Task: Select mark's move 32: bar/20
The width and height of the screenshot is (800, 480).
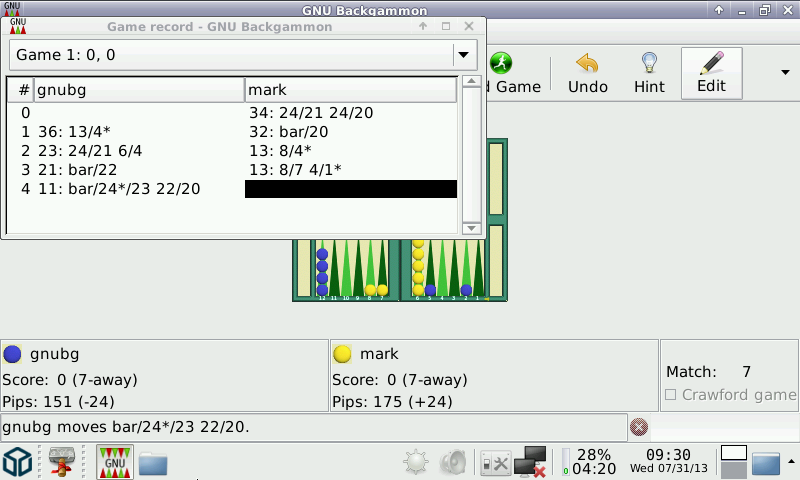Action: pyautogui.click(x=288, y=132)
